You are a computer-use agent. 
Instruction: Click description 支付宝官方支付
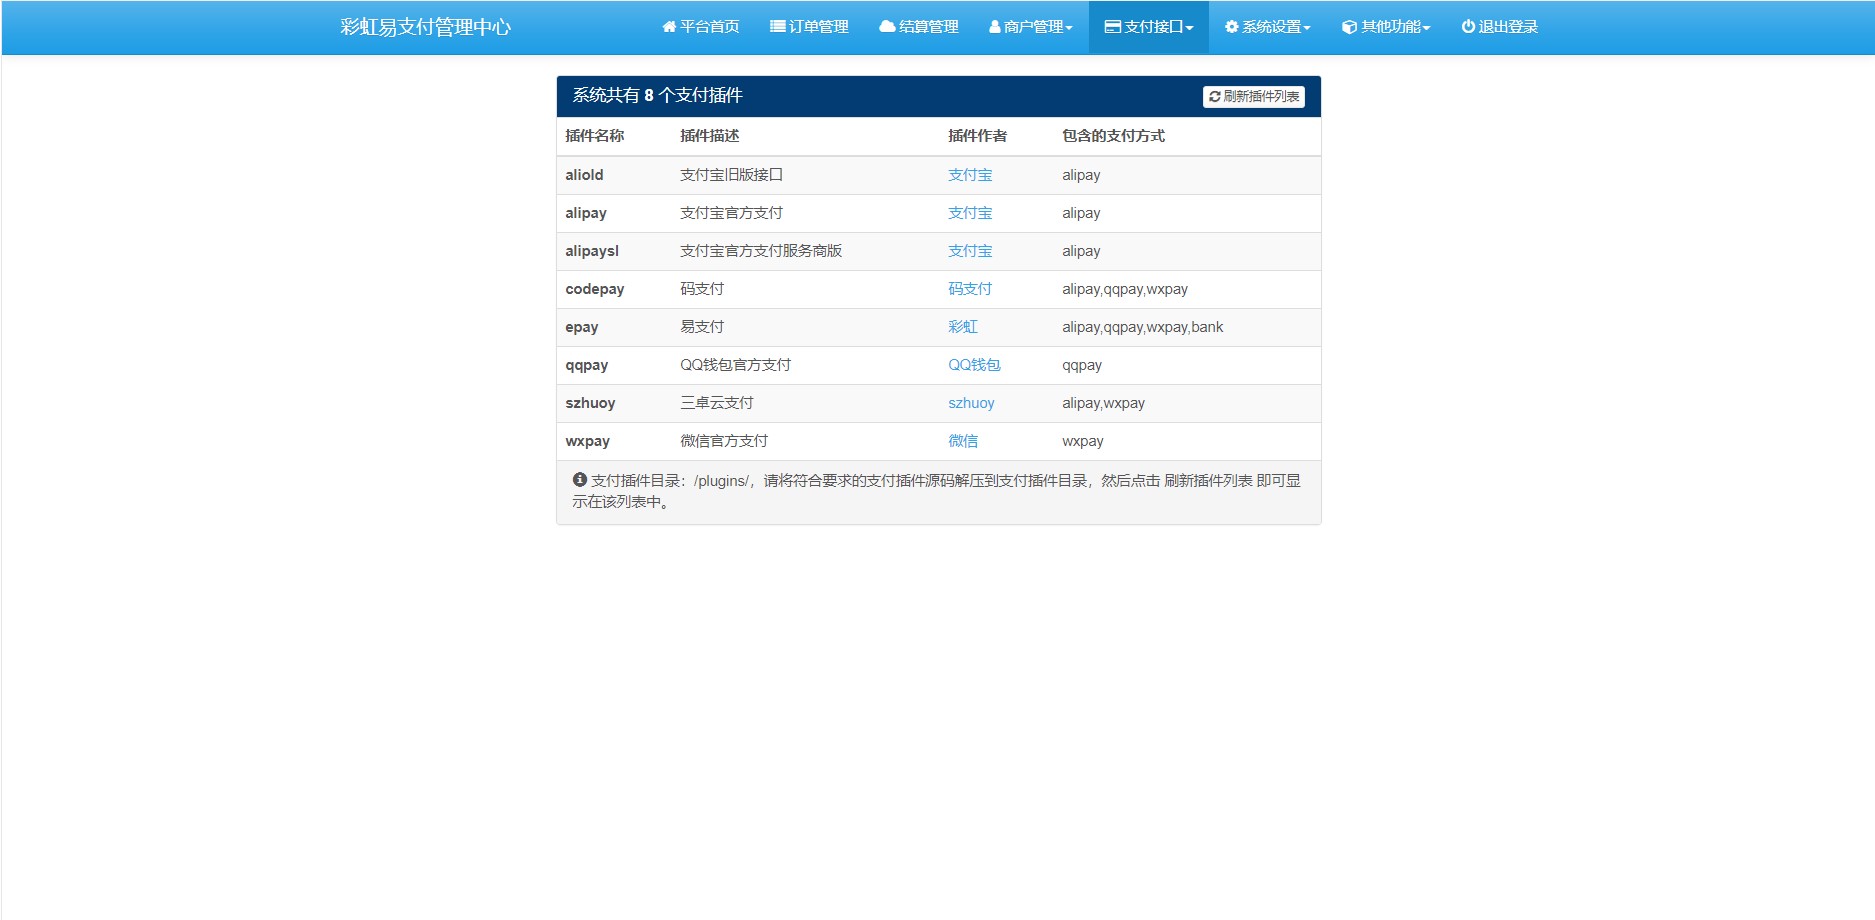coord(731,213)
